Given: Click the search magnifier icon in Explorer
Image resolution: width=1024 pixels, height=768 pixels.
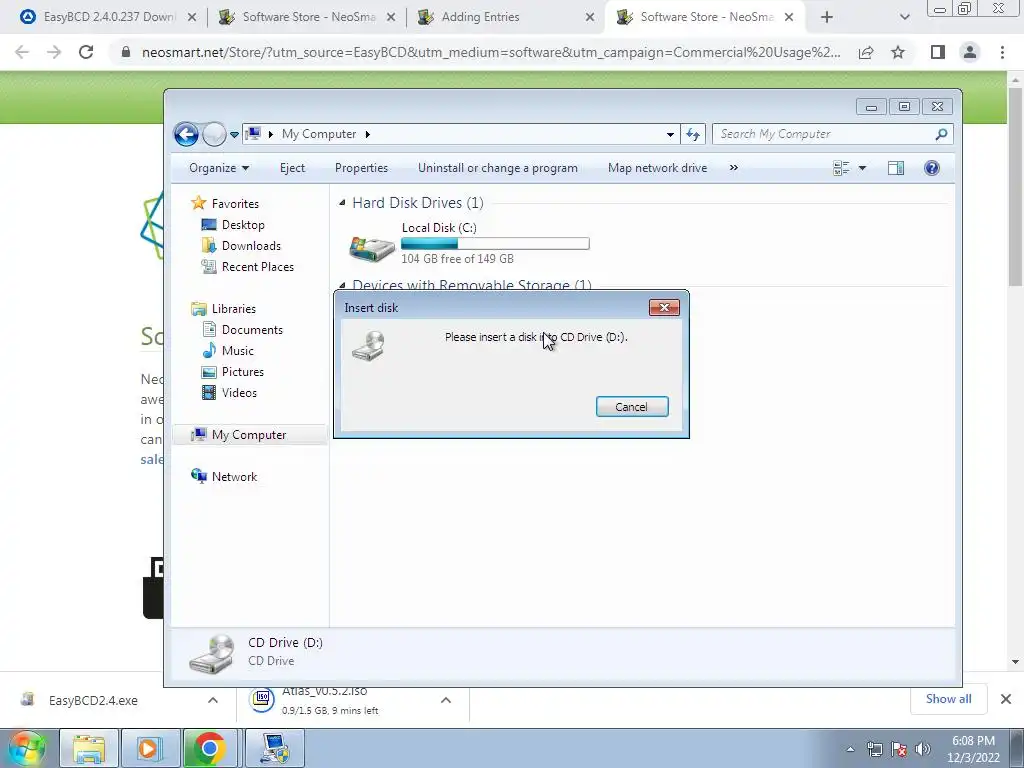Looking at the screenshot, I should [x=941, y=134].
